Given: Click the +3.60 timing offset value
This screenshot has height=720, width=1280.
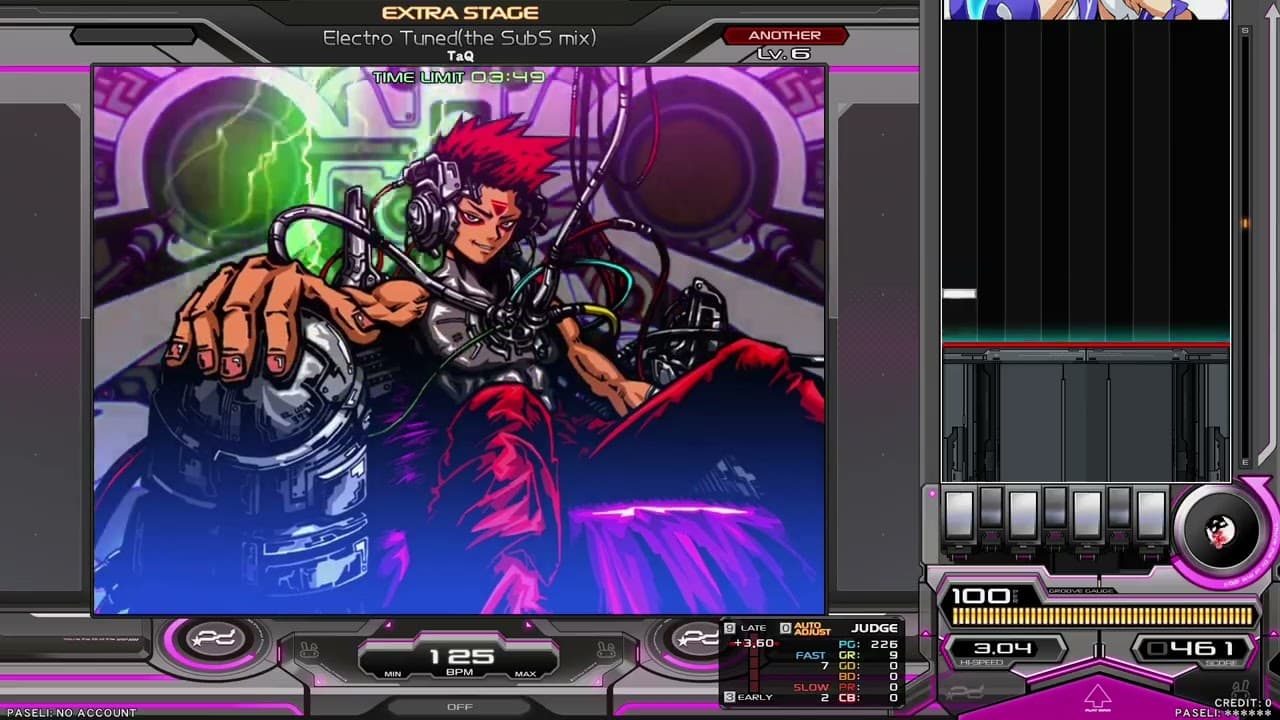Looking at the screenshot, I should tap(753, 643).
